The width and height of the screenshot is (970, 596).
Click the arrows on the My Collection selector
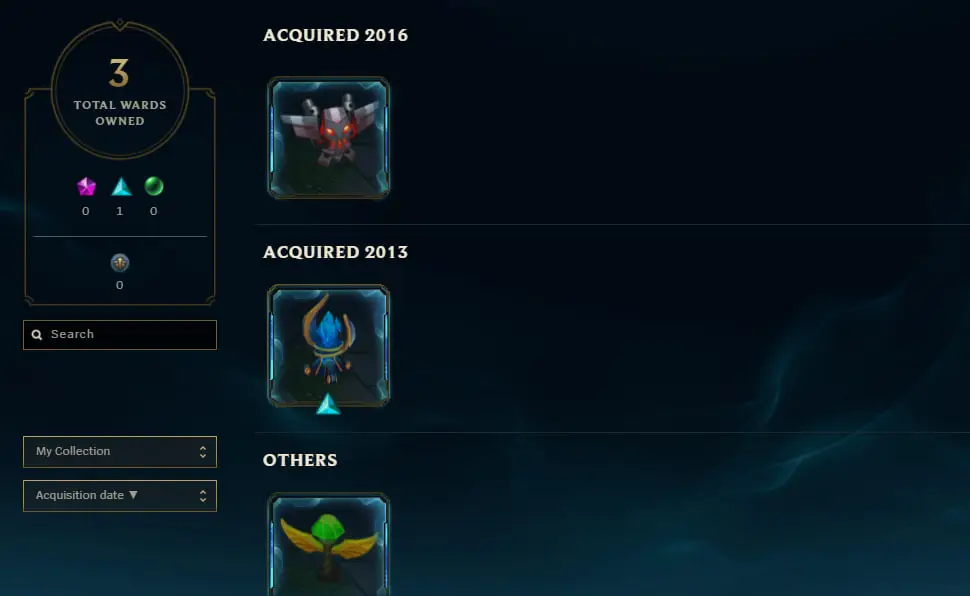click(x=203, y=452)
